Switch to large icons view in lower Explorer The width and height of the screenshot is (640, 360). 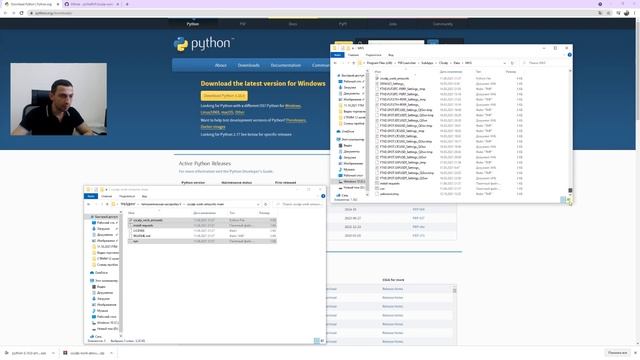[322, 340]
